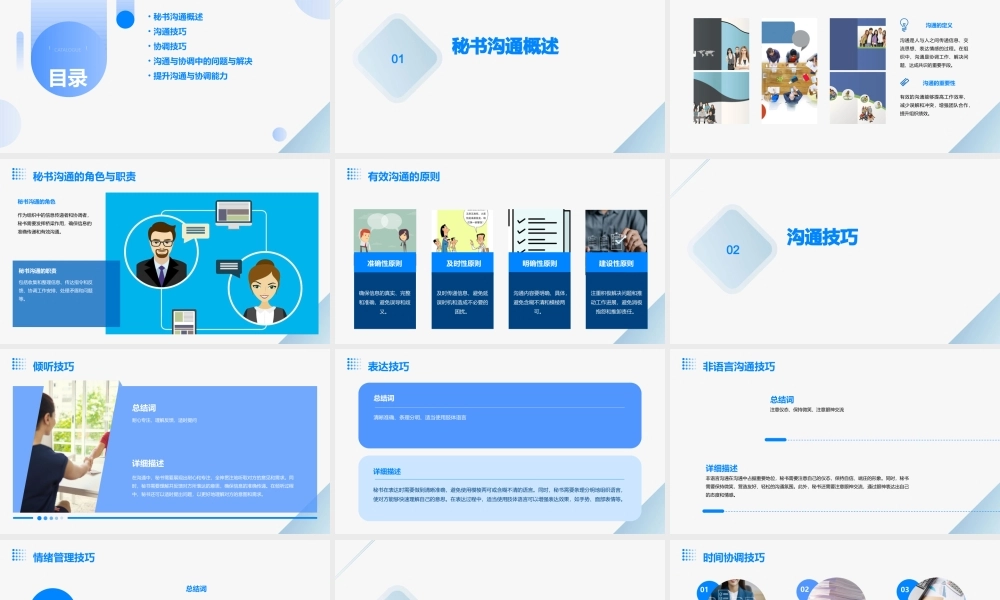Select the 有效沟通的原则 slide title

(404, 177)
